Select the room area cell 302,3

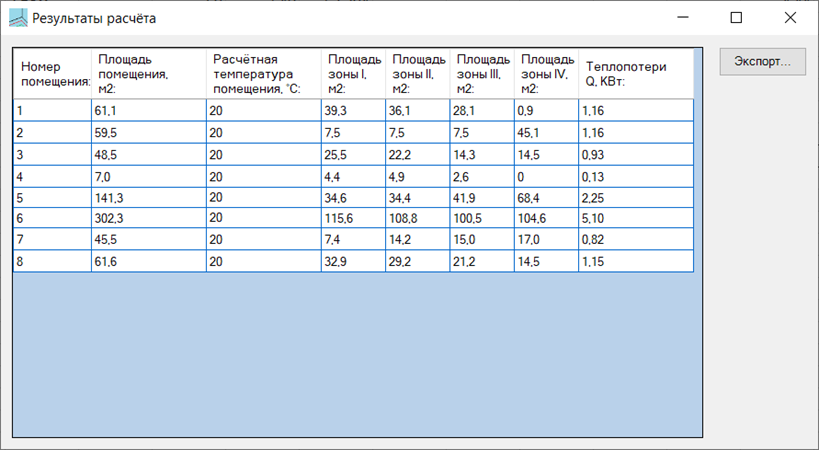click(x=148, y=218)
